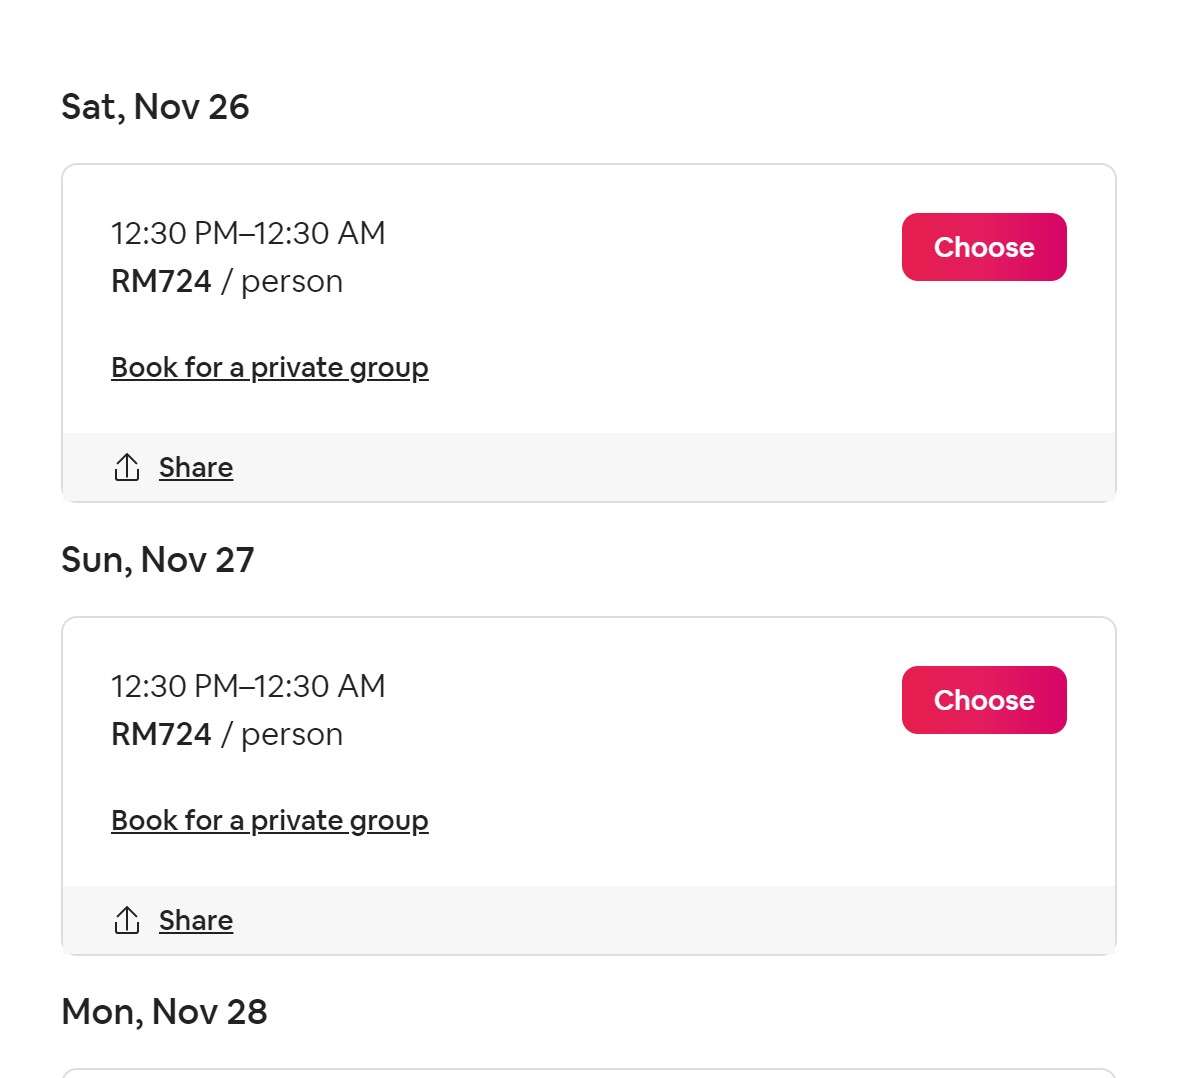Click the "/ person" label on Sunday's card
This screenshot has width=1192, height=1078.
click(282, 735)
